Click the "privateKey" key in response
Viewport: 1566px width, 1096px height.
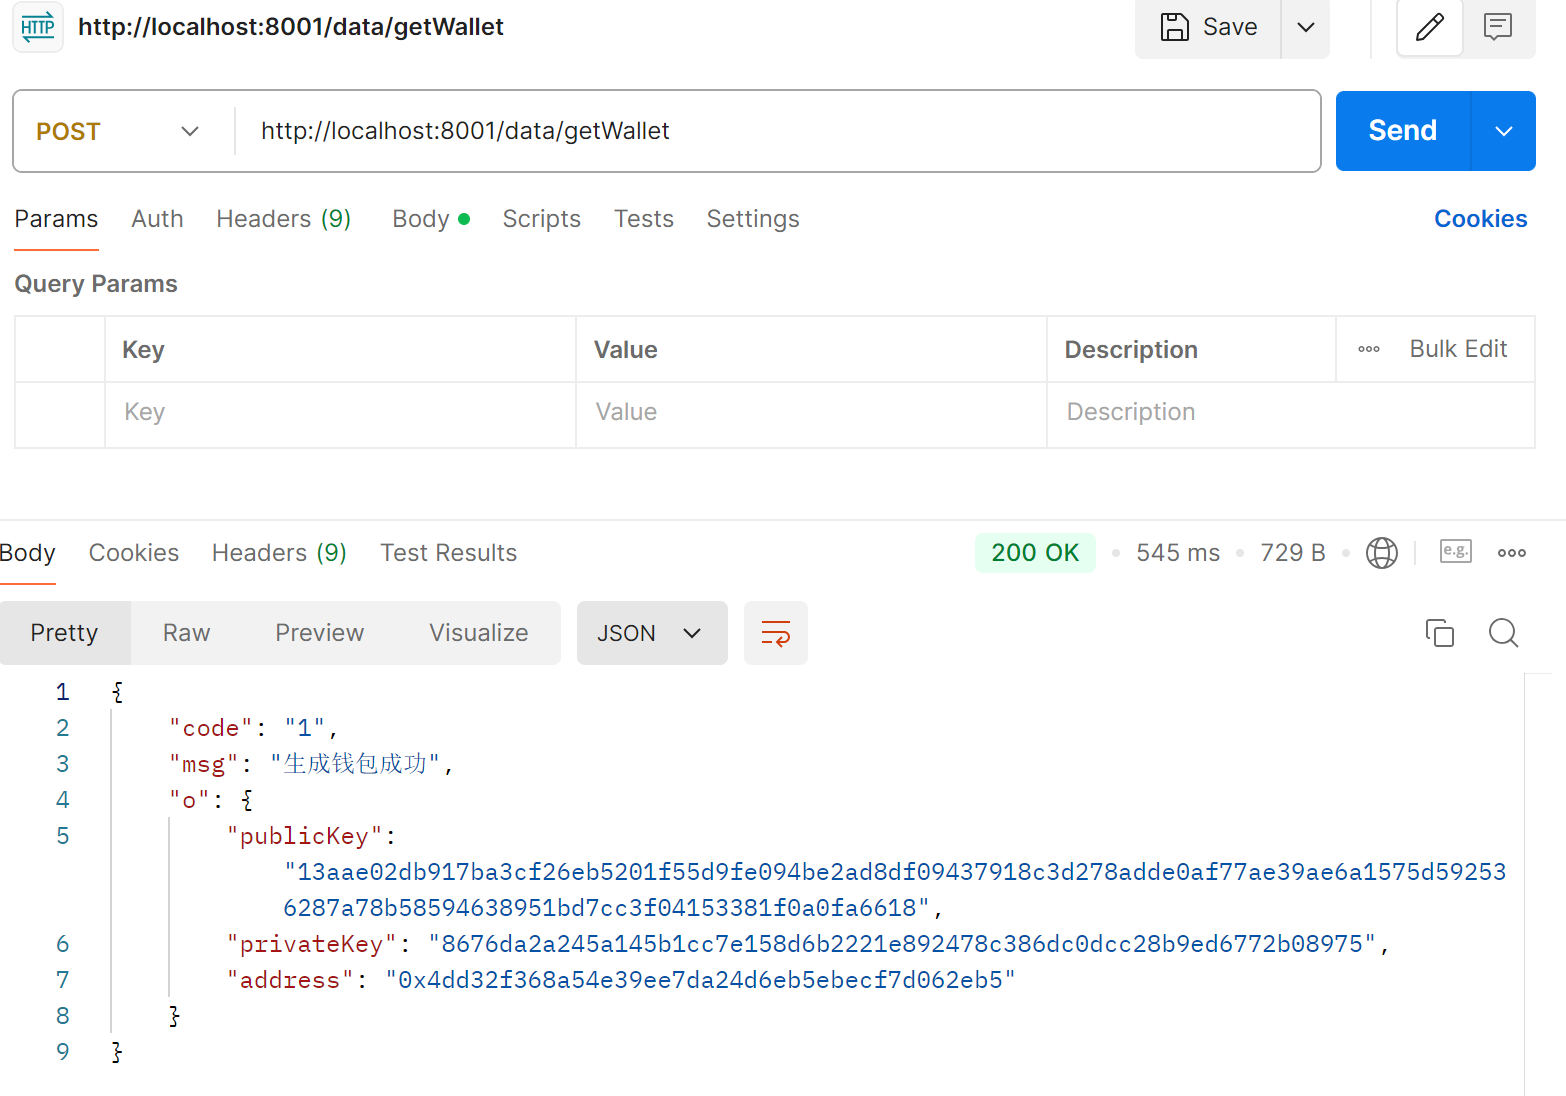(x=312, y=944)
